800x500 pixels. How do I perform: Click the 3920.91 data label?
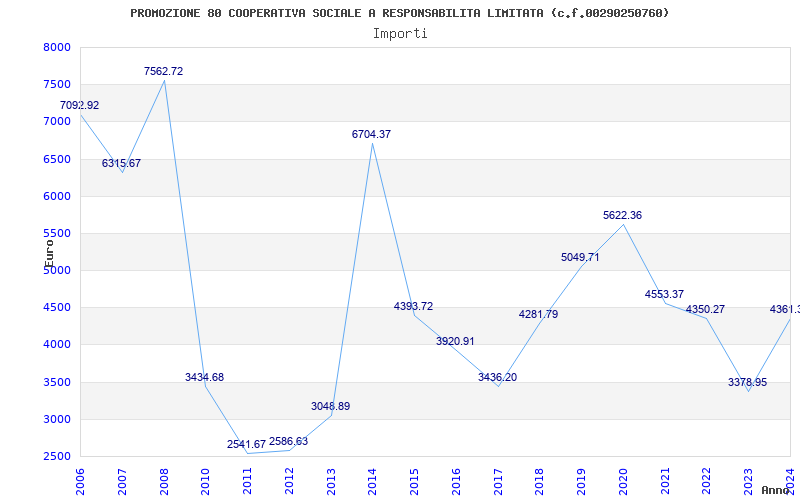pyautogui.click(x=455, y=341)
